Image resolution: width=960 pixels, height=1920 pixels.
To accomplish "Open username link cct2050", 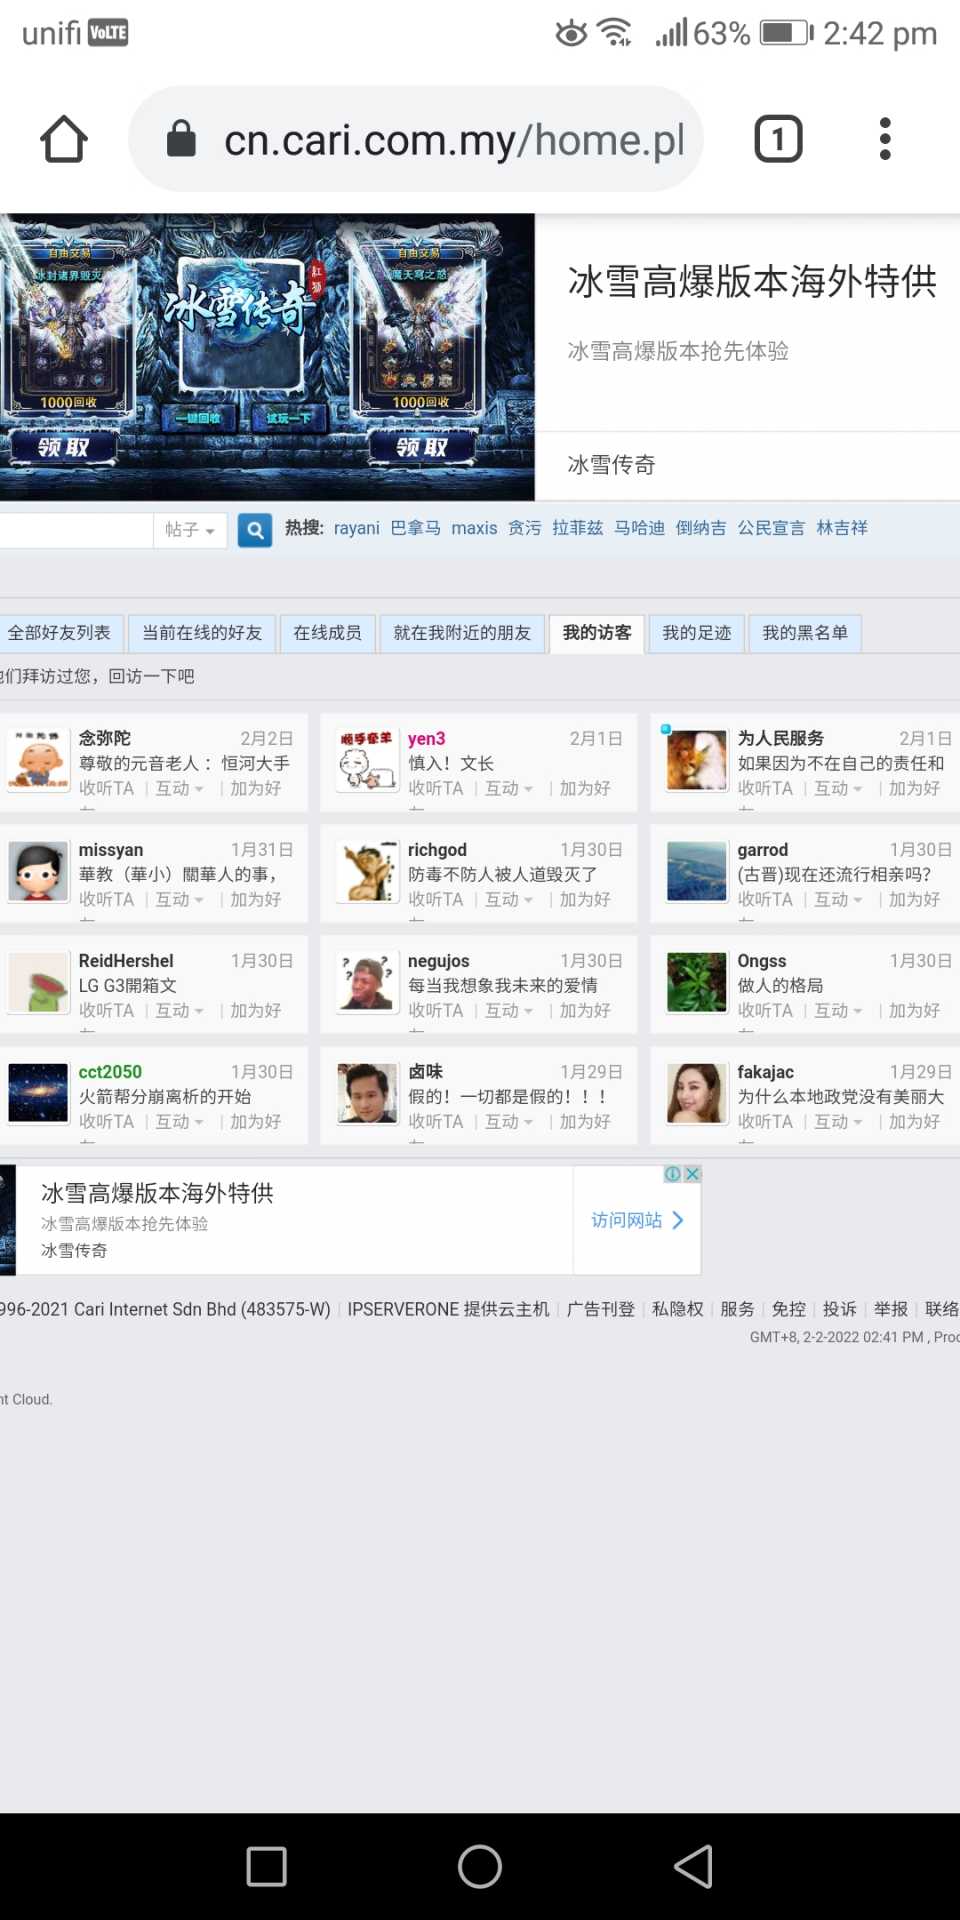I will (110, 1072).
